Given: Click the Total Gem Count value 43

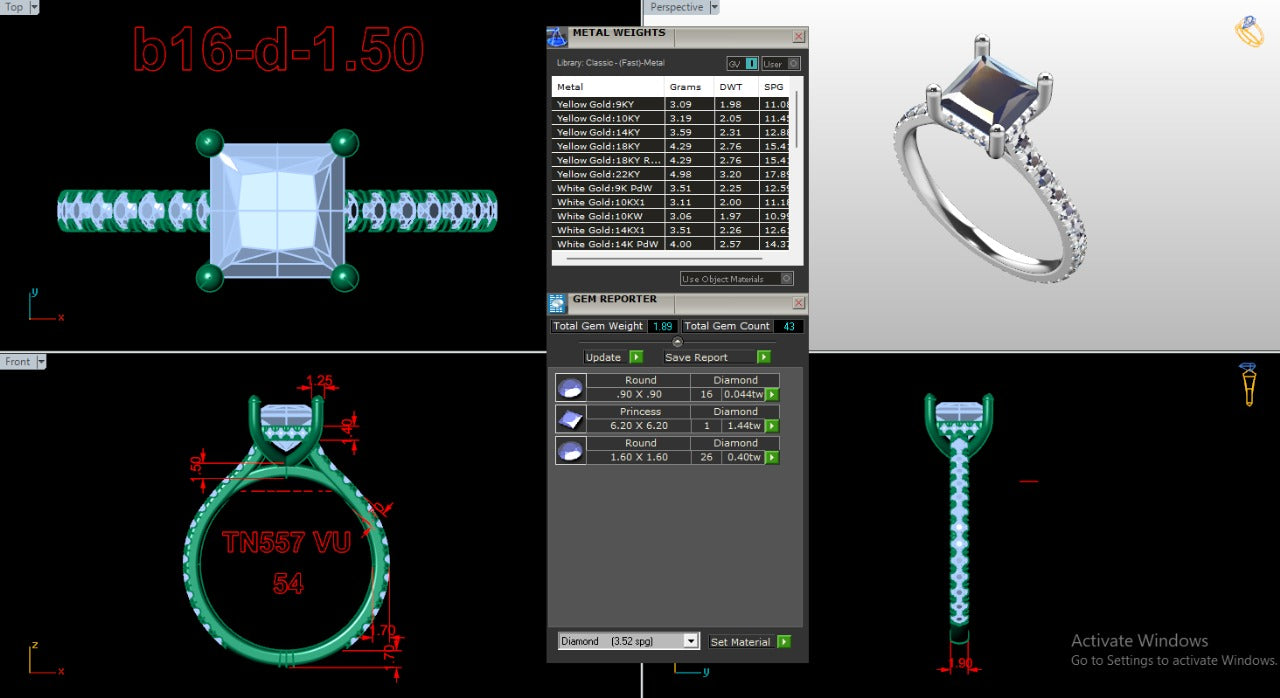Looking at the screenshot, I should pos(787,326).
